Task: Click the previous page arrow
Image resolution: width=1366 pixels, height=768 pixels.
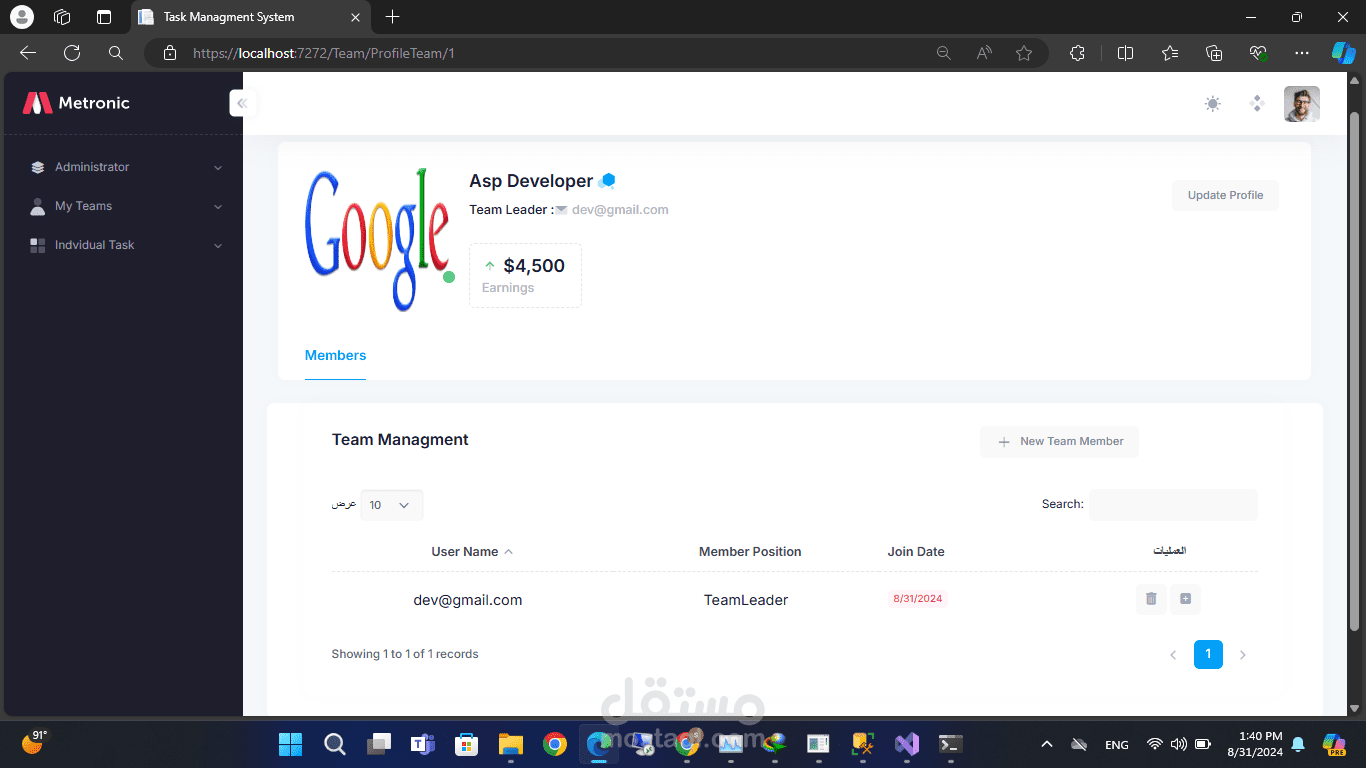Action: coord(1173,655)
